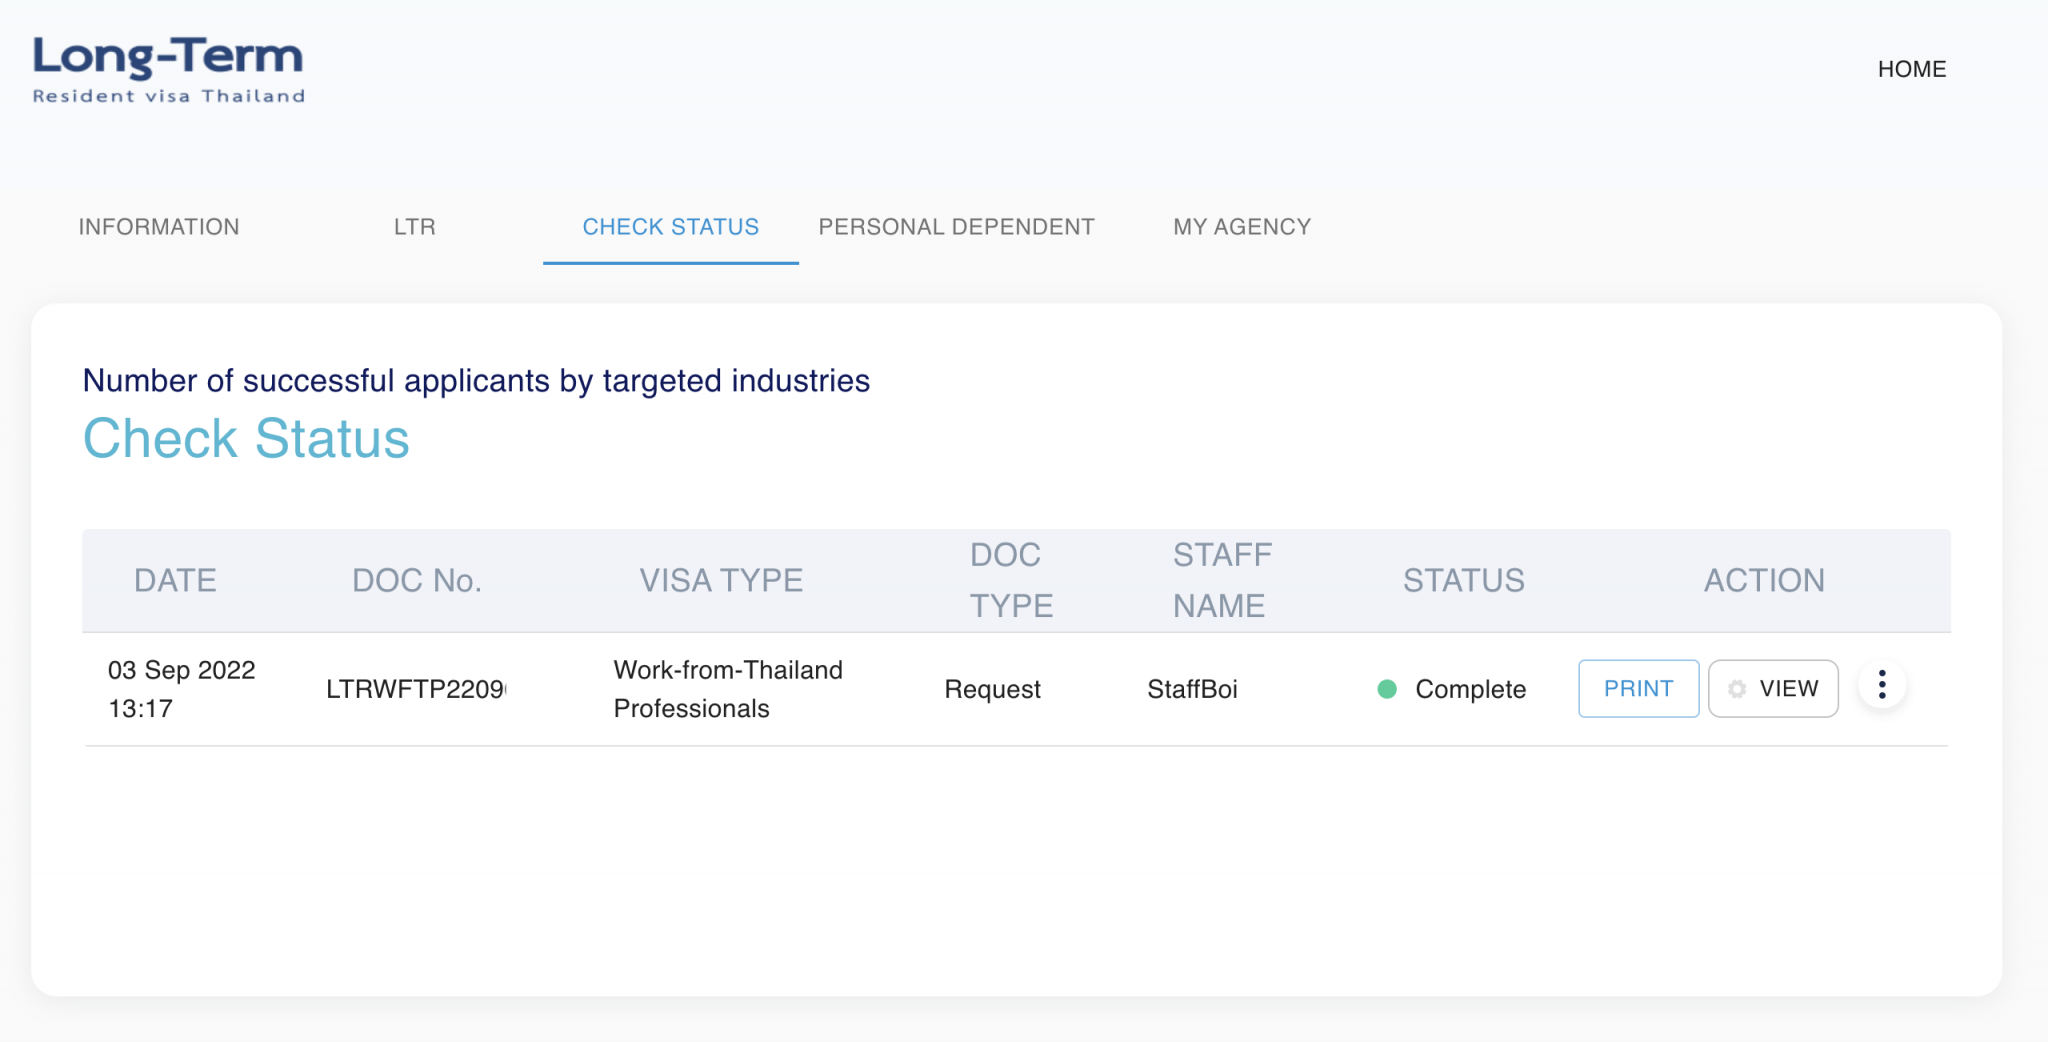
Task: Select the document number LTRWFTP2209 cell
Action: coord(416,689)
